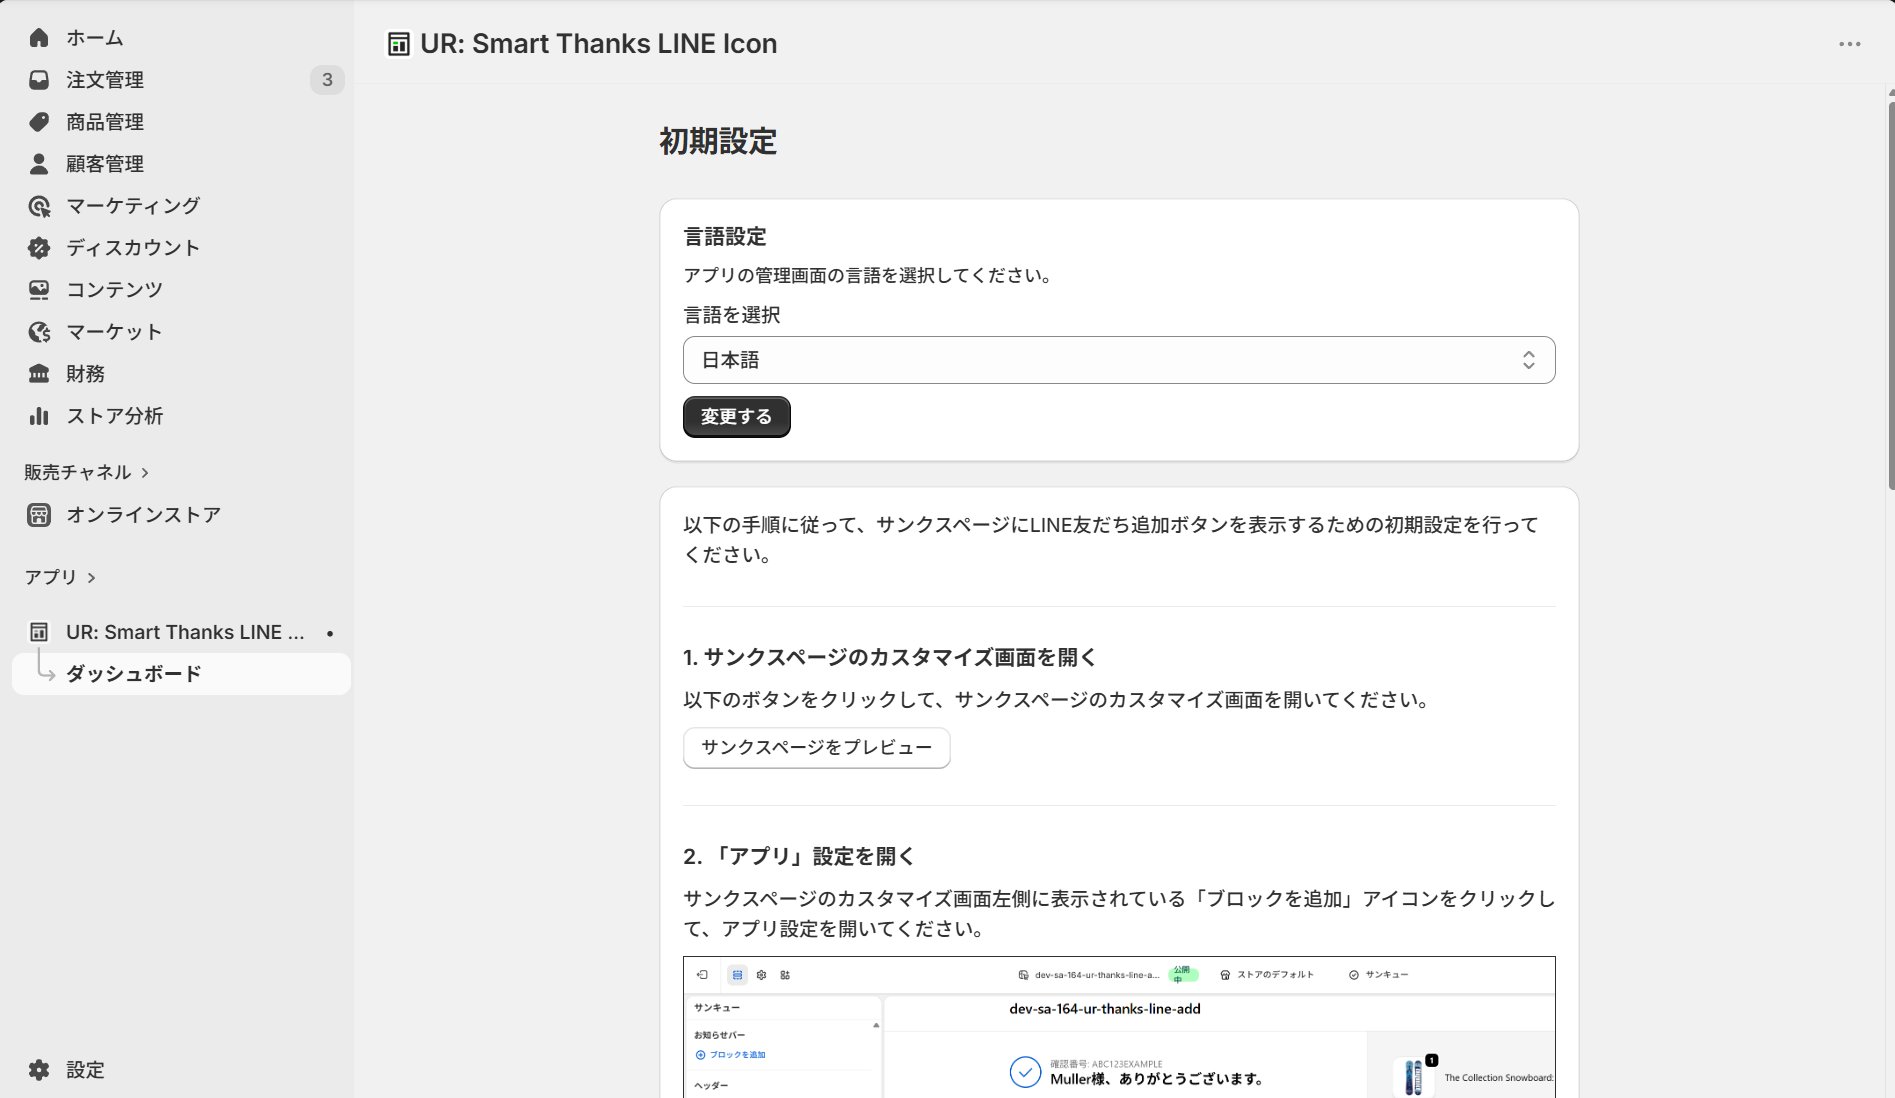This screenshot has width=1895, height=1098.
Task: Click the オンラインストア storefront icon
Action: tap(39, 515)
